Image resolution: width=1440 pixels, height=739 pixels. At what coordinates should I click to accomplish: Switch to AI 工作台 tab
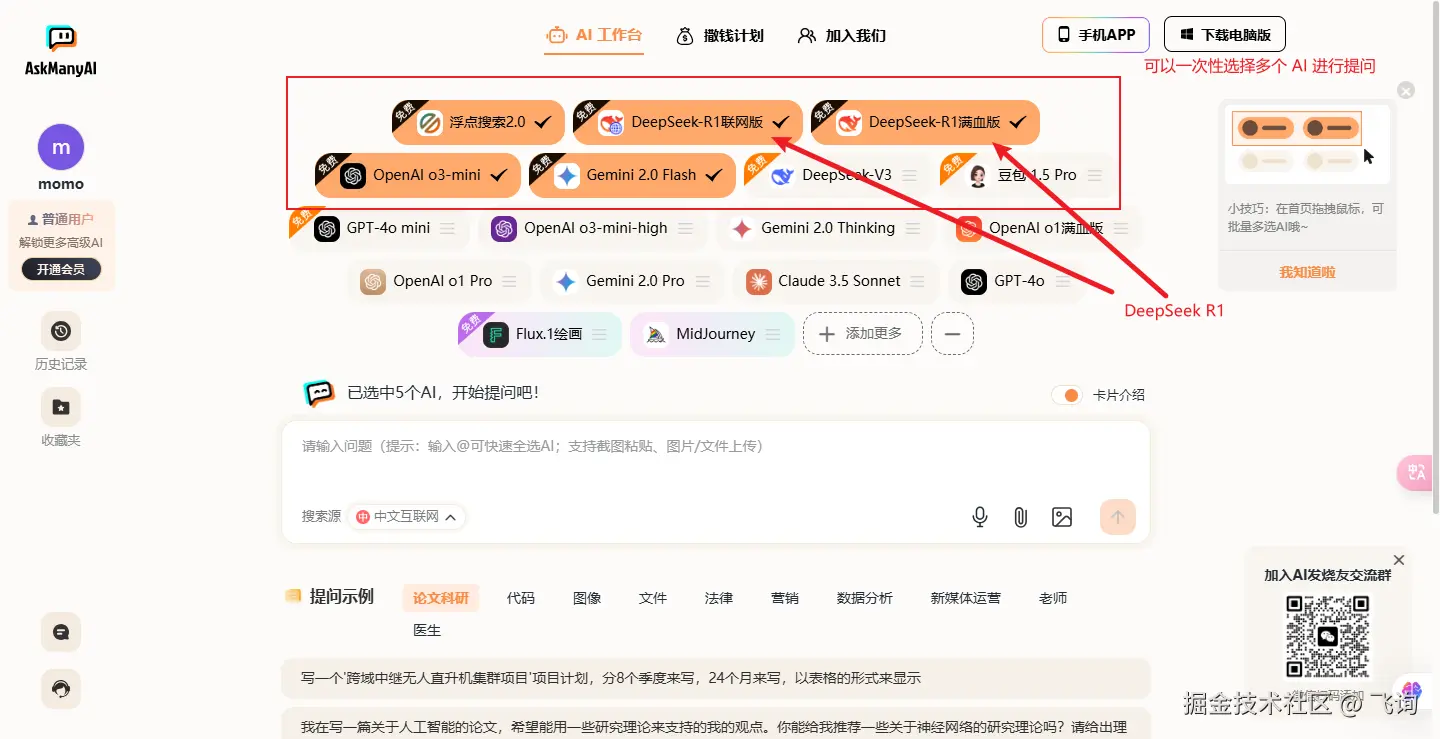pyautogui.click(x=594, y=35)
